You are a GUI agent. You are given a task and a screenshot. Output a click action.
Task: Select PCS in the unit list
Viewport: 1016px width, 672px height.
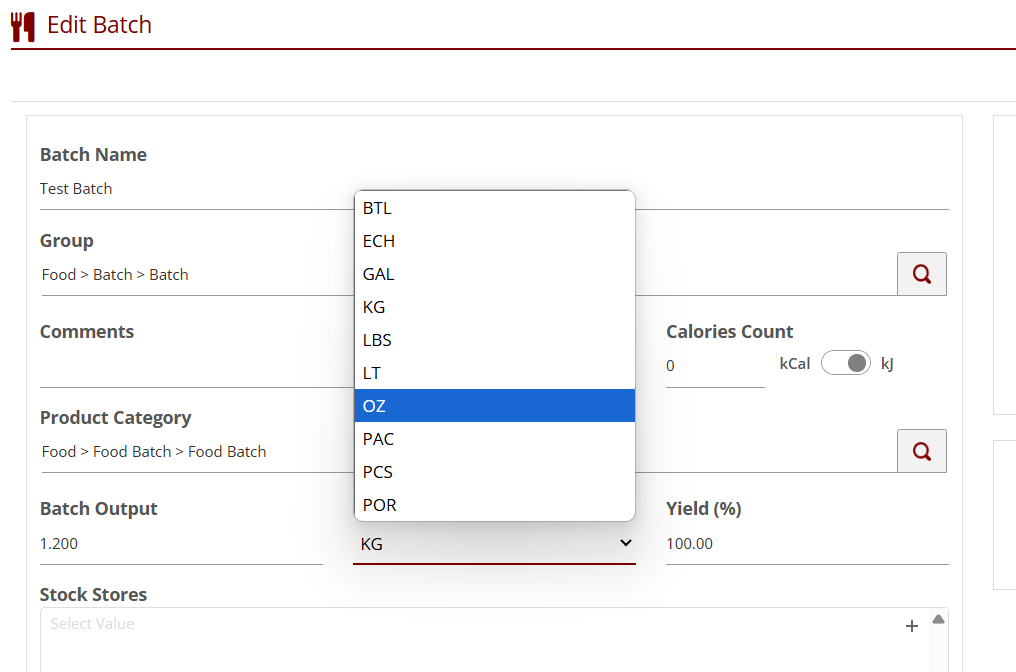[494, 472]
